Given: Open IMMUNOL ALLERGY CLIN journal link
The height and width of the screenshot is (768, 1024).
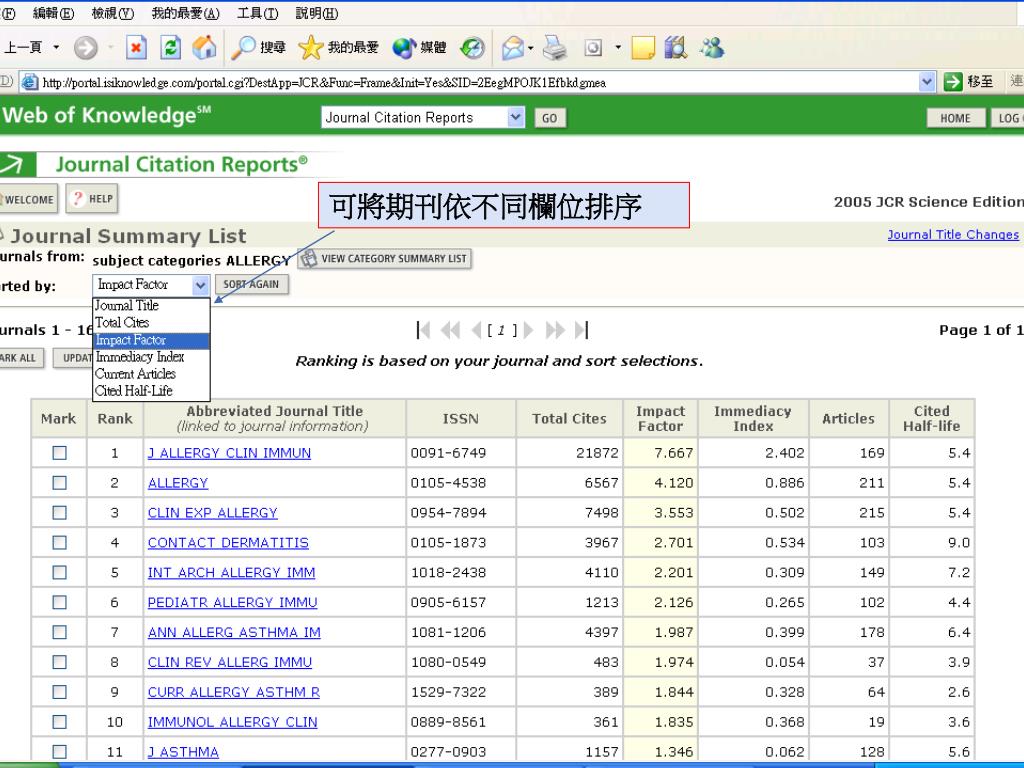Looking at the screenshot, I should [x=232, y=722].
